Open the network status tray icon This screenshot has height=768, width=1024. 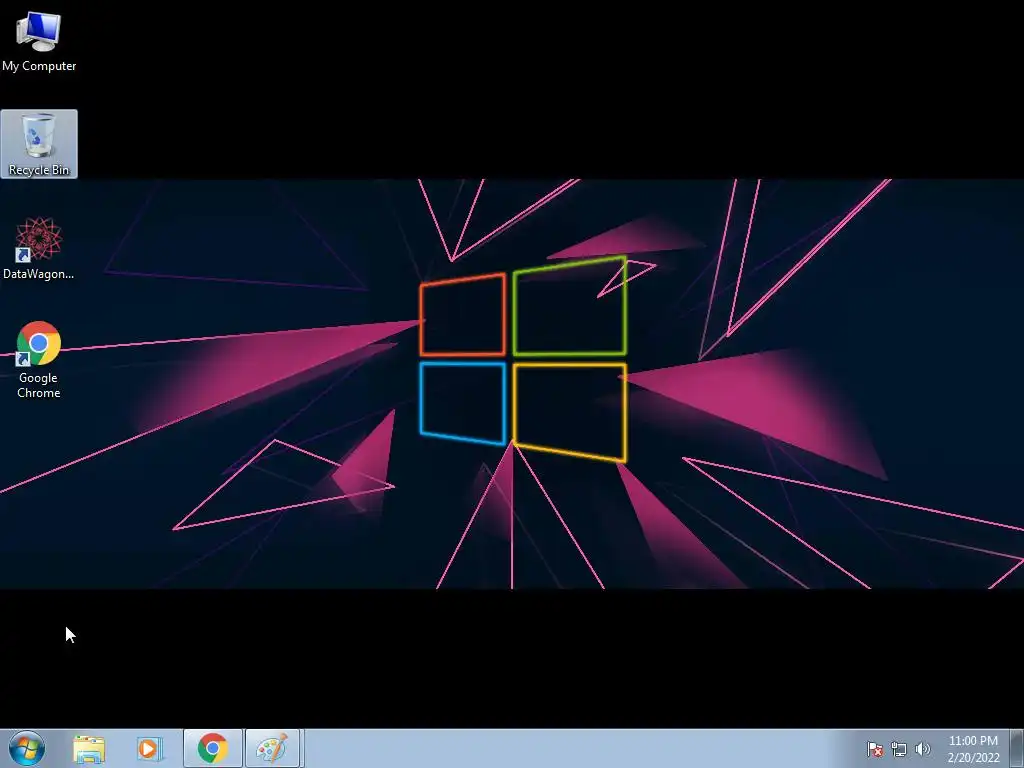[899, 749]
